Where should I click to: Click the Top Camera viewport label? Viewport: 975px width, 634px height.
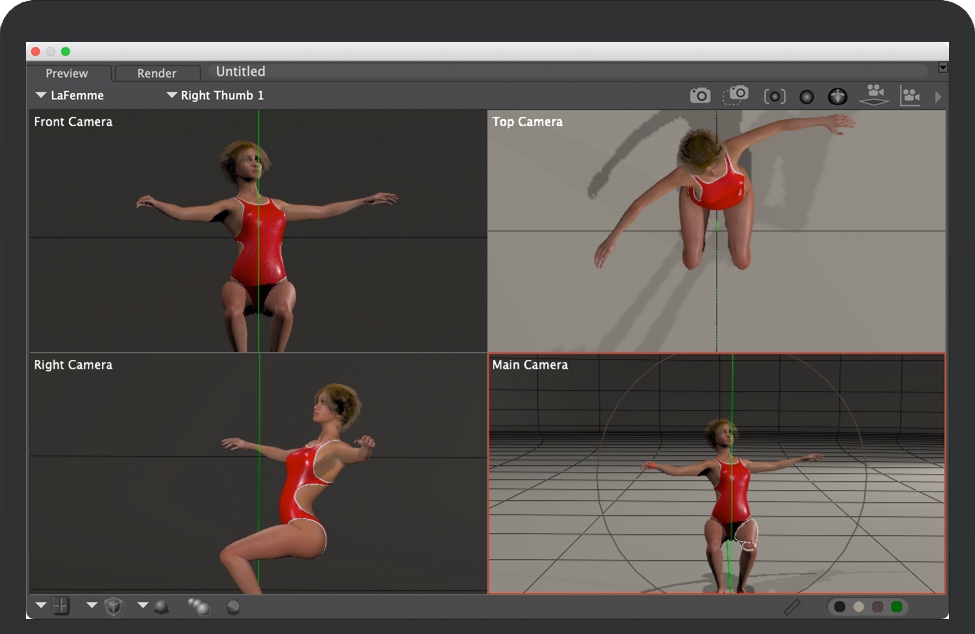527,122
